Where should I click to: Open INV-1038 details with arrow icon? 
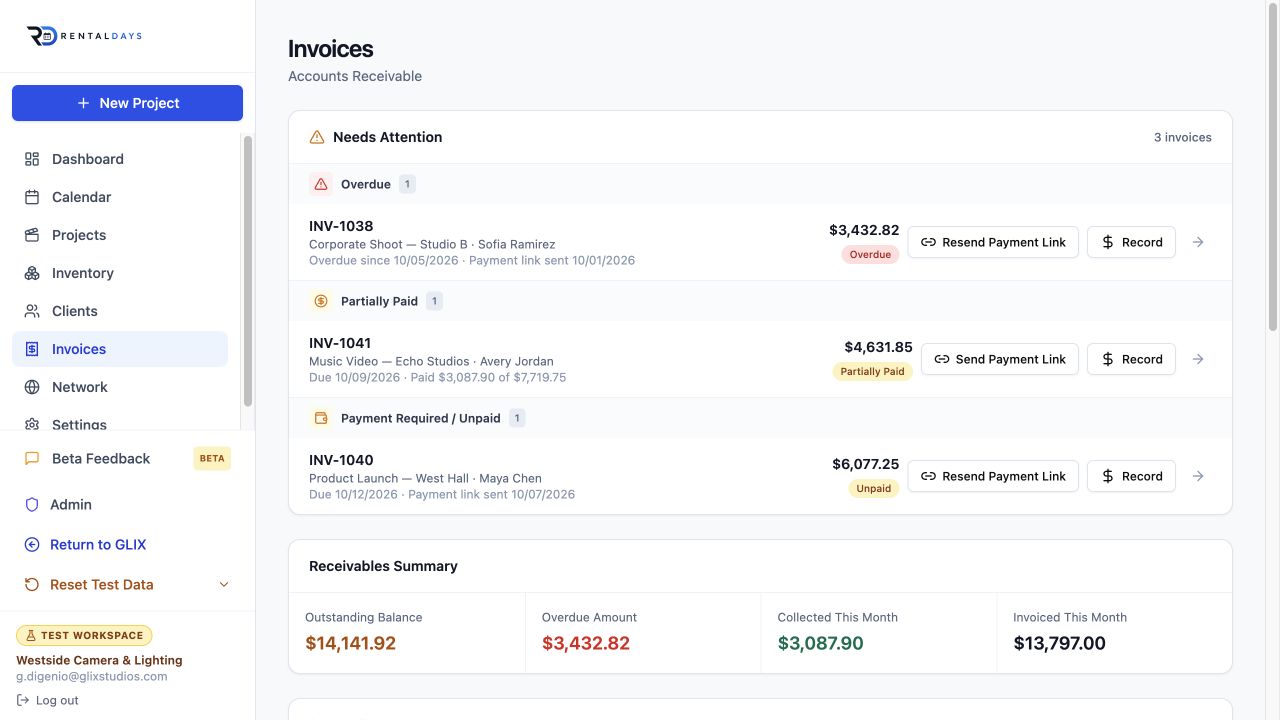click(1198, 242)
